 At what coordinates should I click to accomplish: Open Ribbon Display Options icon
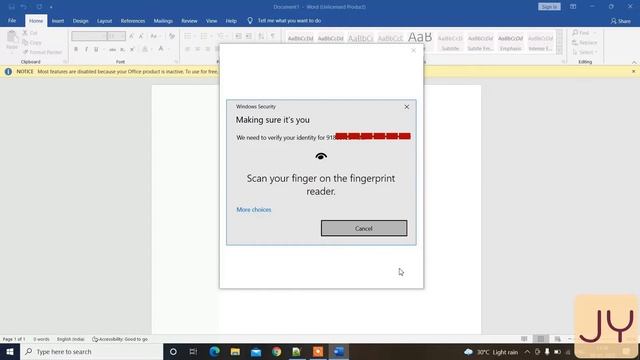[x=573, y=7]
